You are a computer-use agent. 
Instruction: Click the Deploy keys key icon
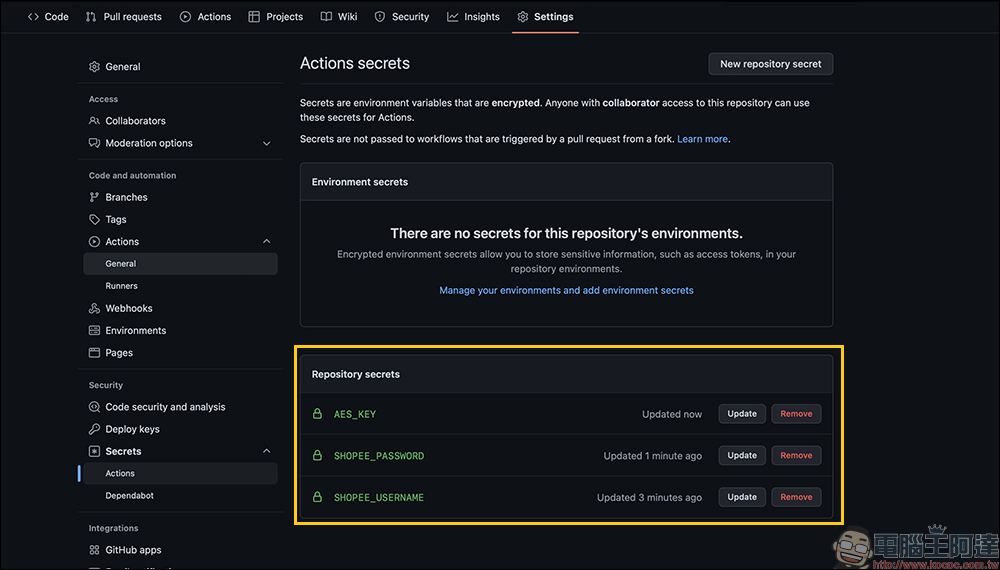95,430
